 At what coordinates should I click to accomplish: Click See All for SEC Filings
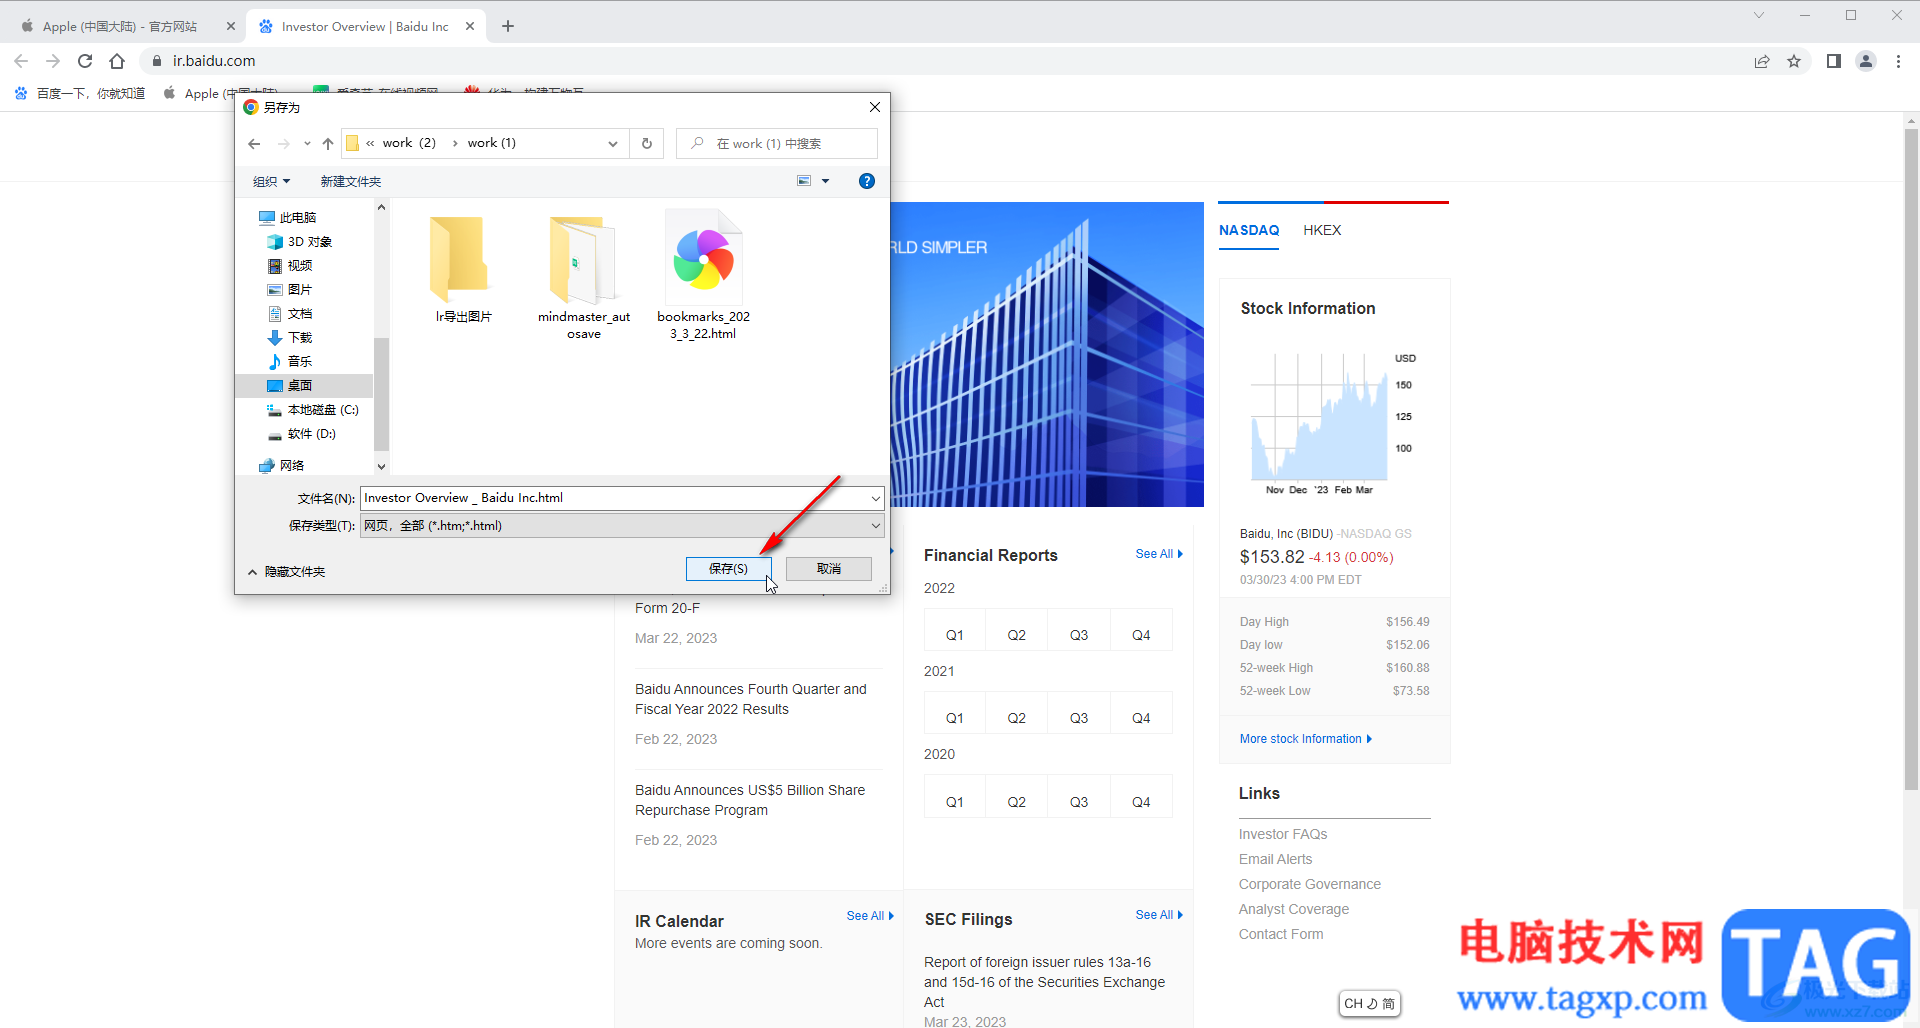[1159, 915]
